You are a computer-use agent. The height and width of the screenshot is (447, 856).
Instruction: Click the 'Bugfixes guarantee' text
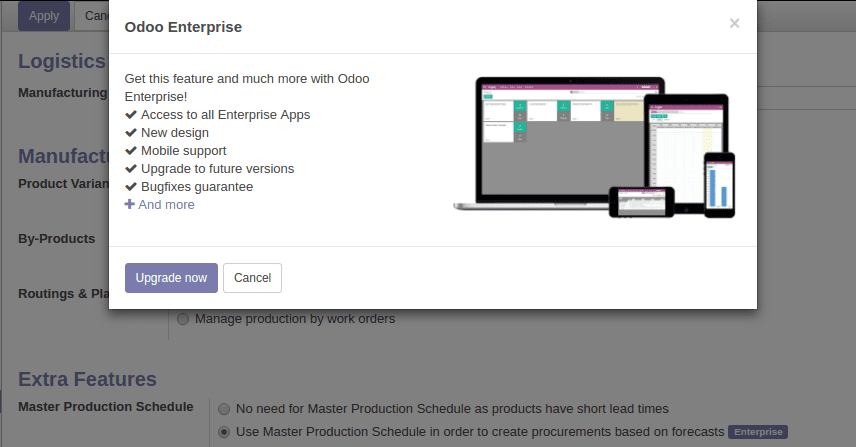tap(197, 187)
